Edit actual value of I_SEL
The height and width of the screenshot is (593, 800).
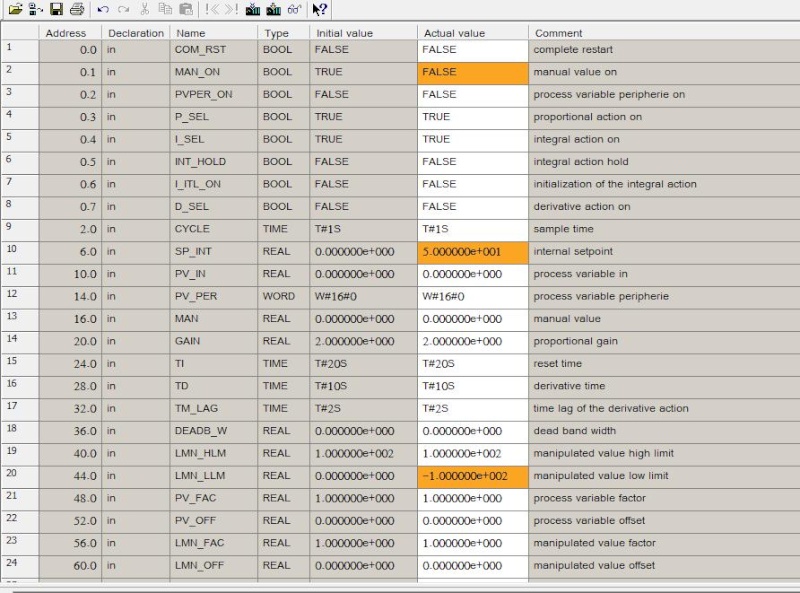473,141
